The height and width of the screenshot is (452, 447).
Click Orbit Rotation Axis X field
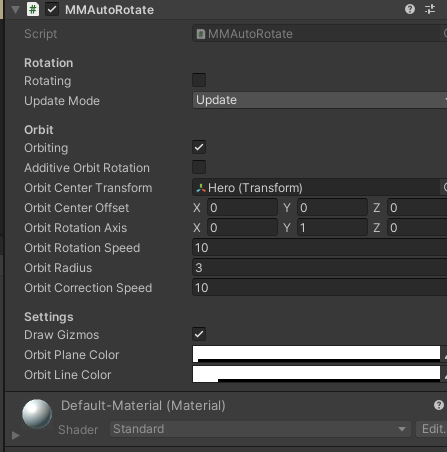(242, 228)
